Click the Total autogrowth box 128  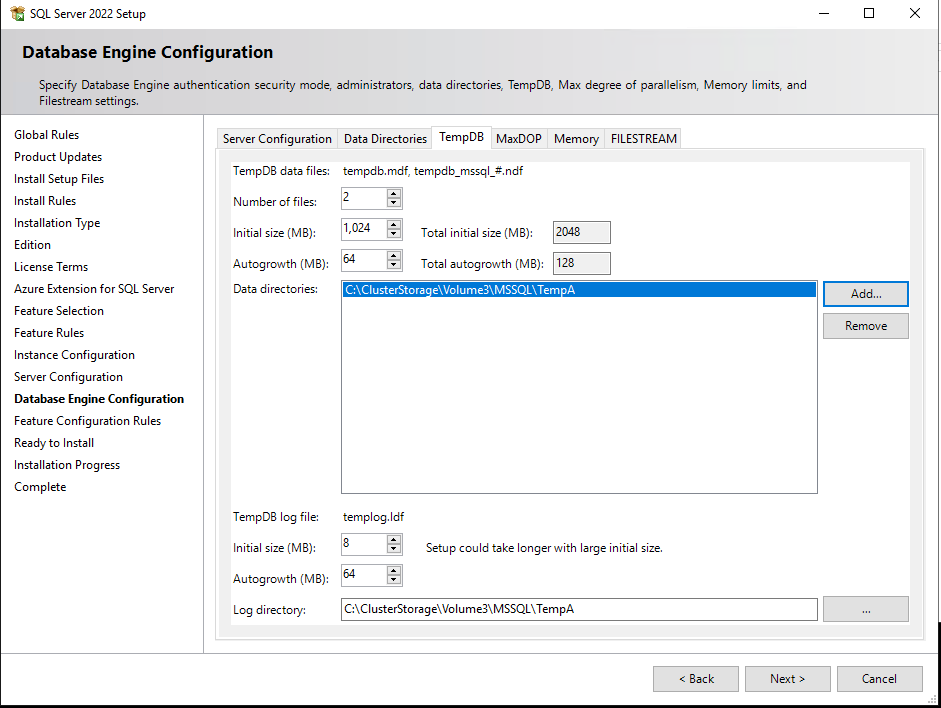(x=582, y=263)
